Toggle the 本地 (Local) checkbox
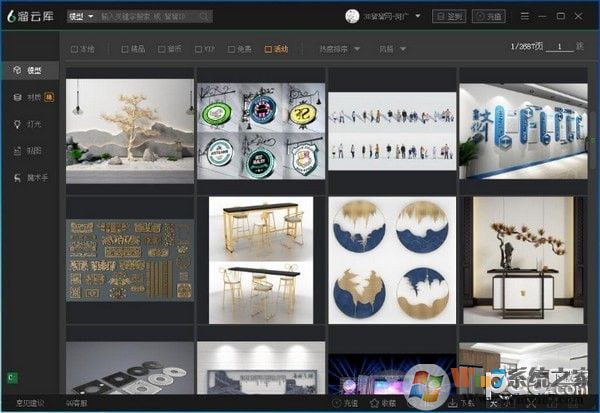 click(x=75, y=48)
